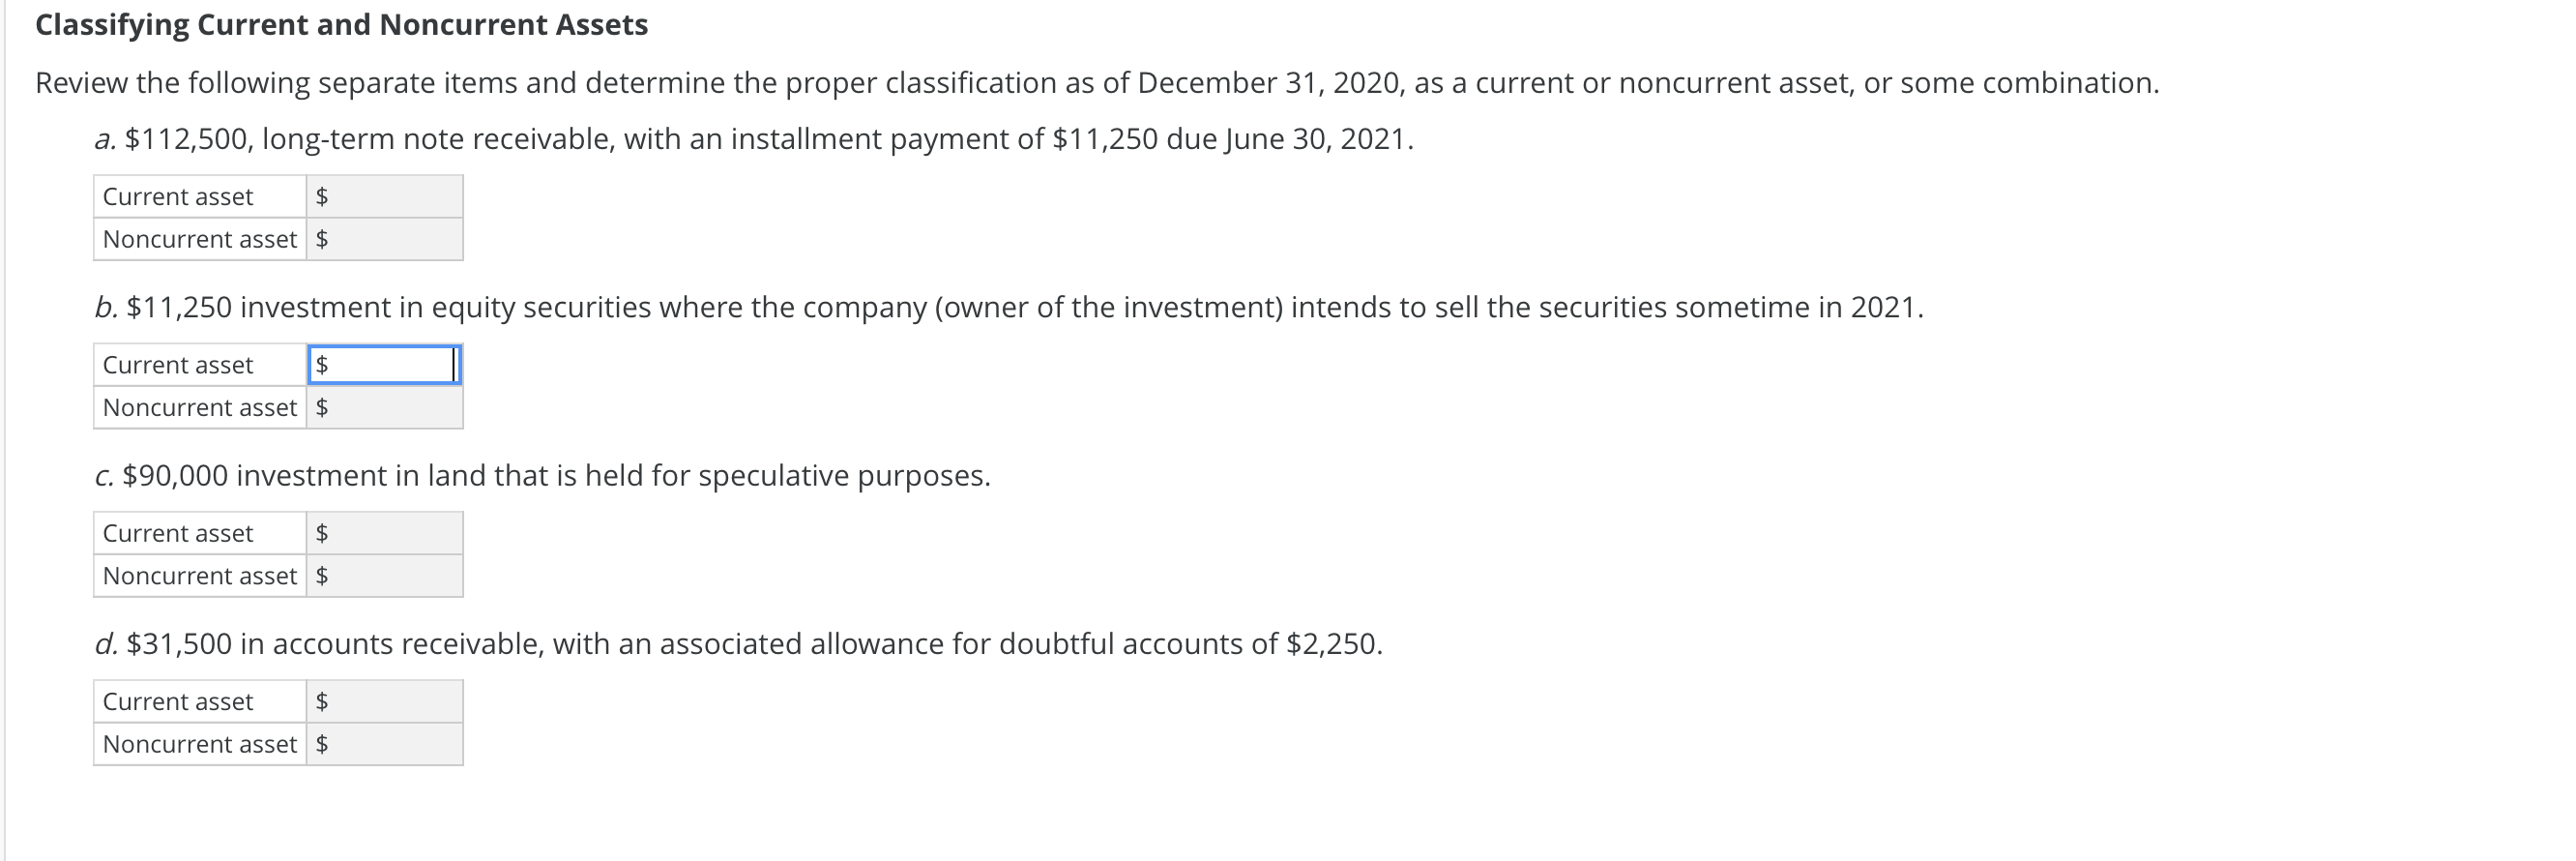Click the Noncurrent asset input for item d
The image size is (2576, 861).
click(390, 743)
